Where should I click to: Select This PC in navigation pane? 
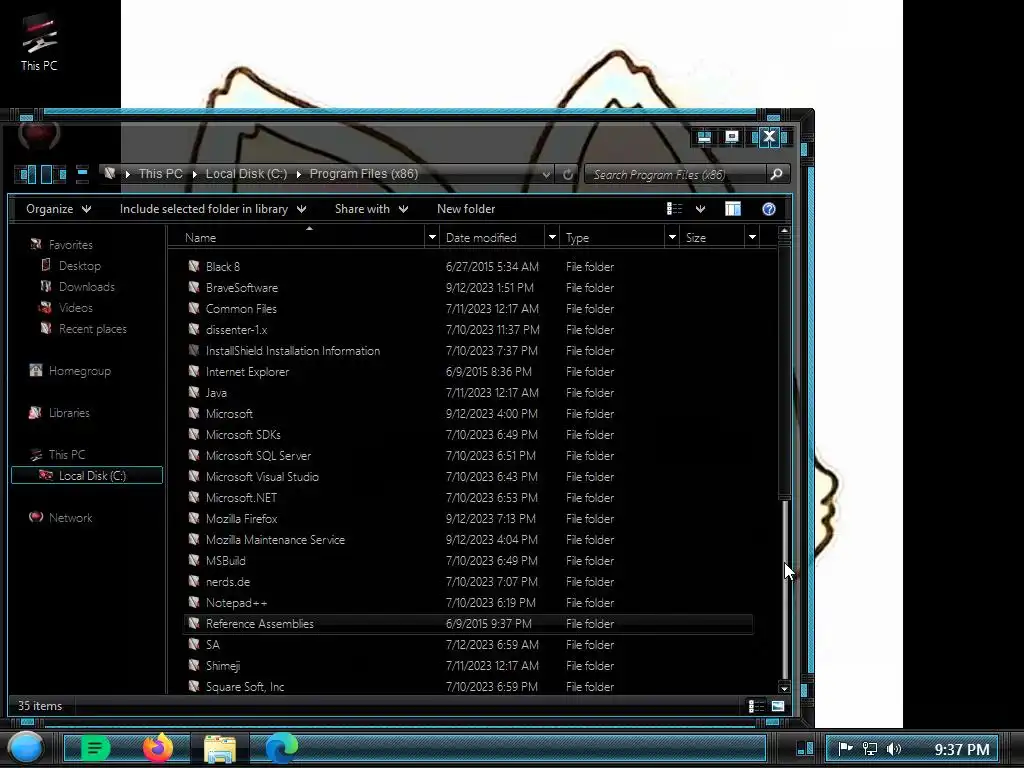[x=67, y=455]
